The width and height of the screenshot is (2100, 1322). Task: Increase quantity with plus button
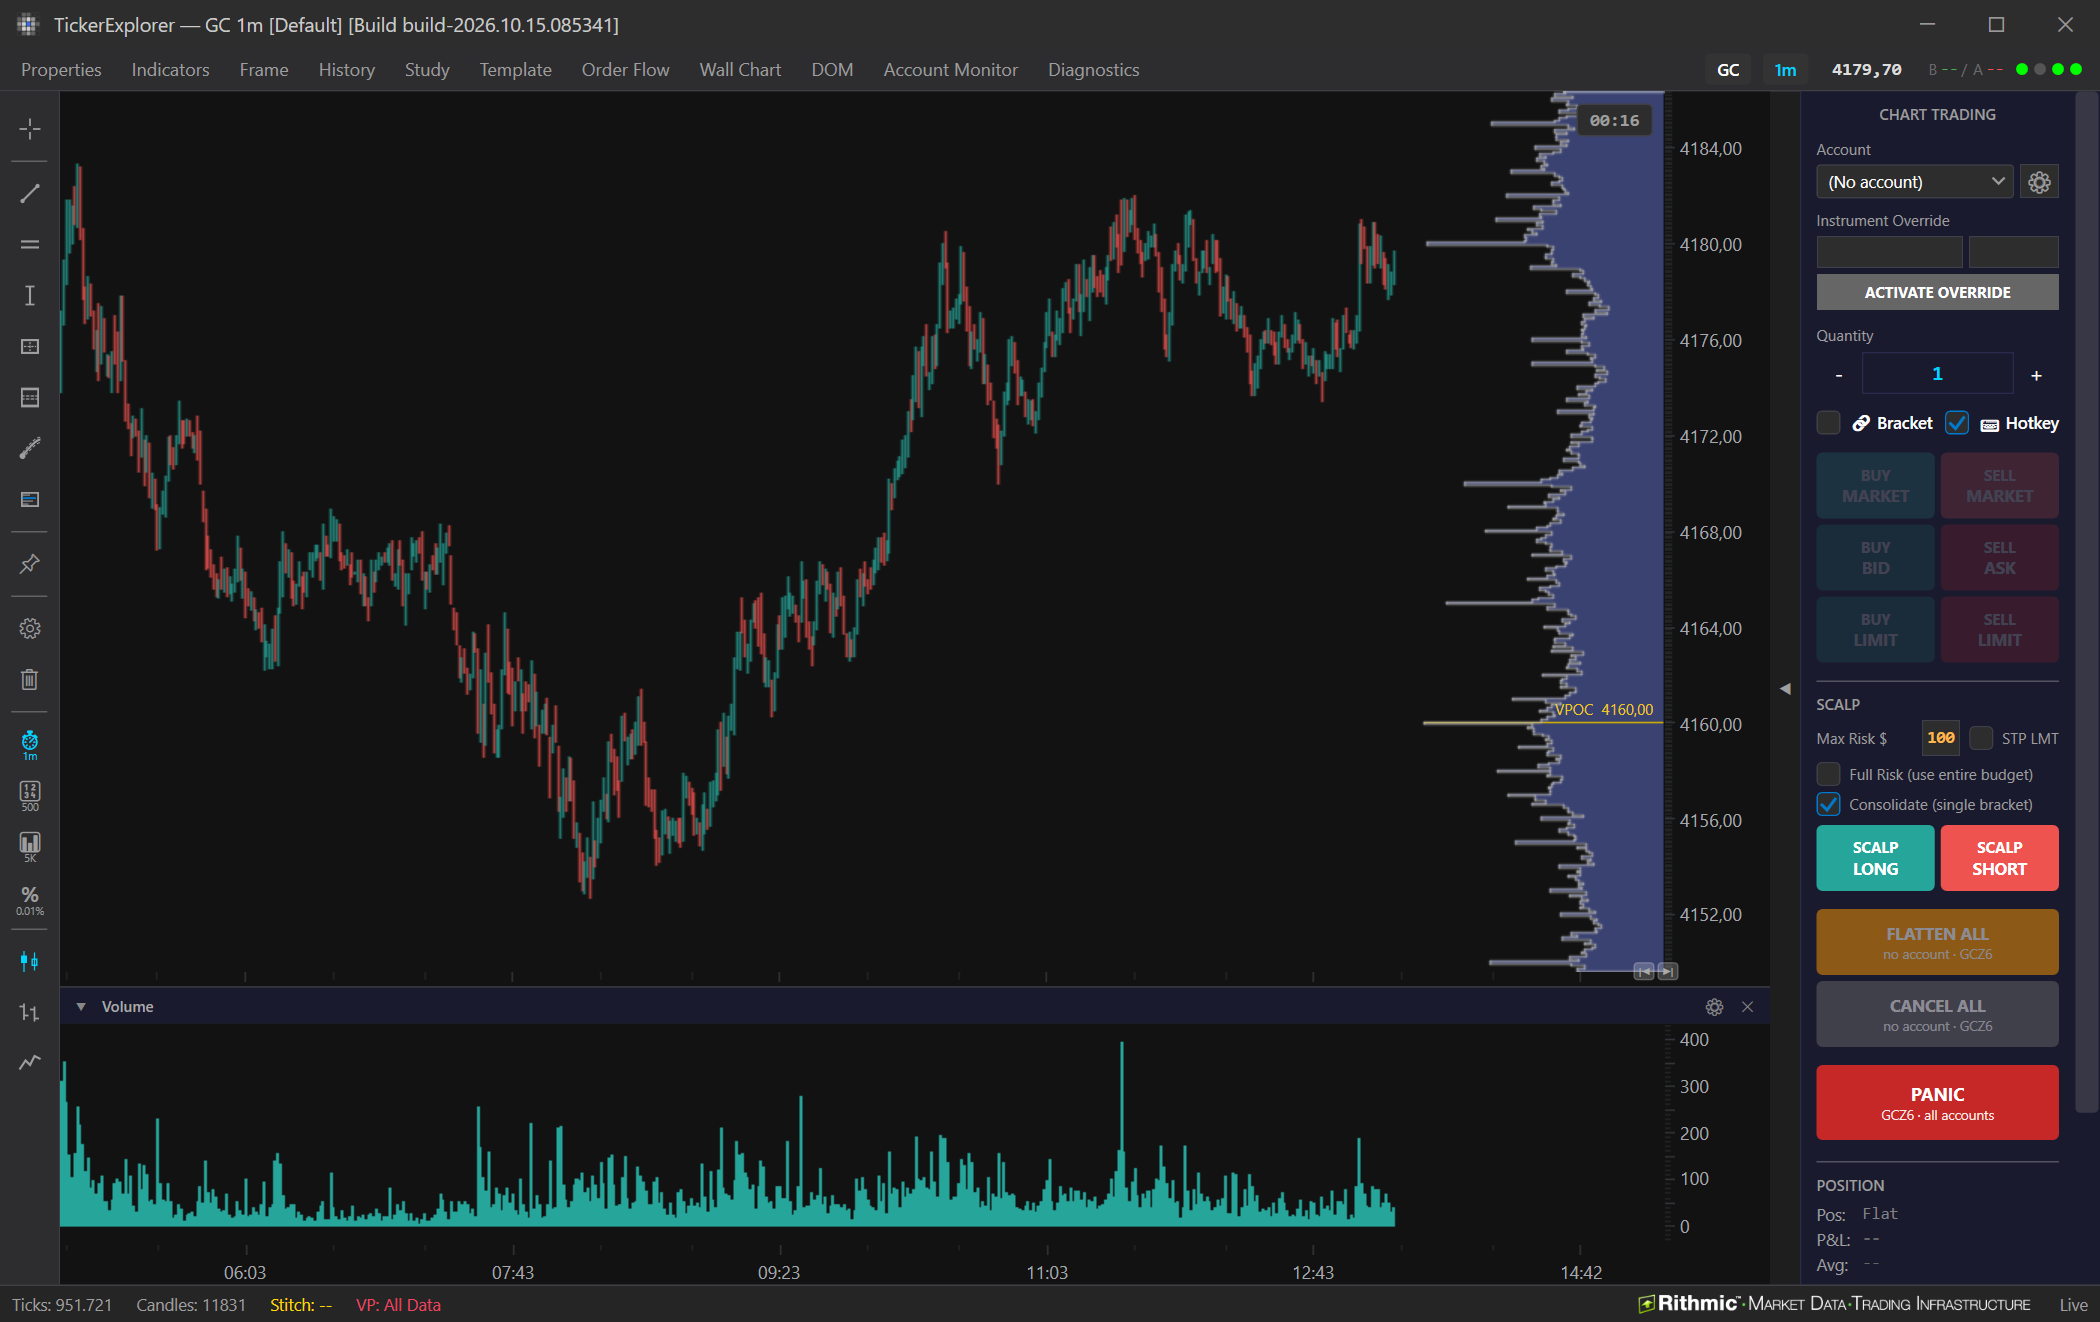[2036, 375]
